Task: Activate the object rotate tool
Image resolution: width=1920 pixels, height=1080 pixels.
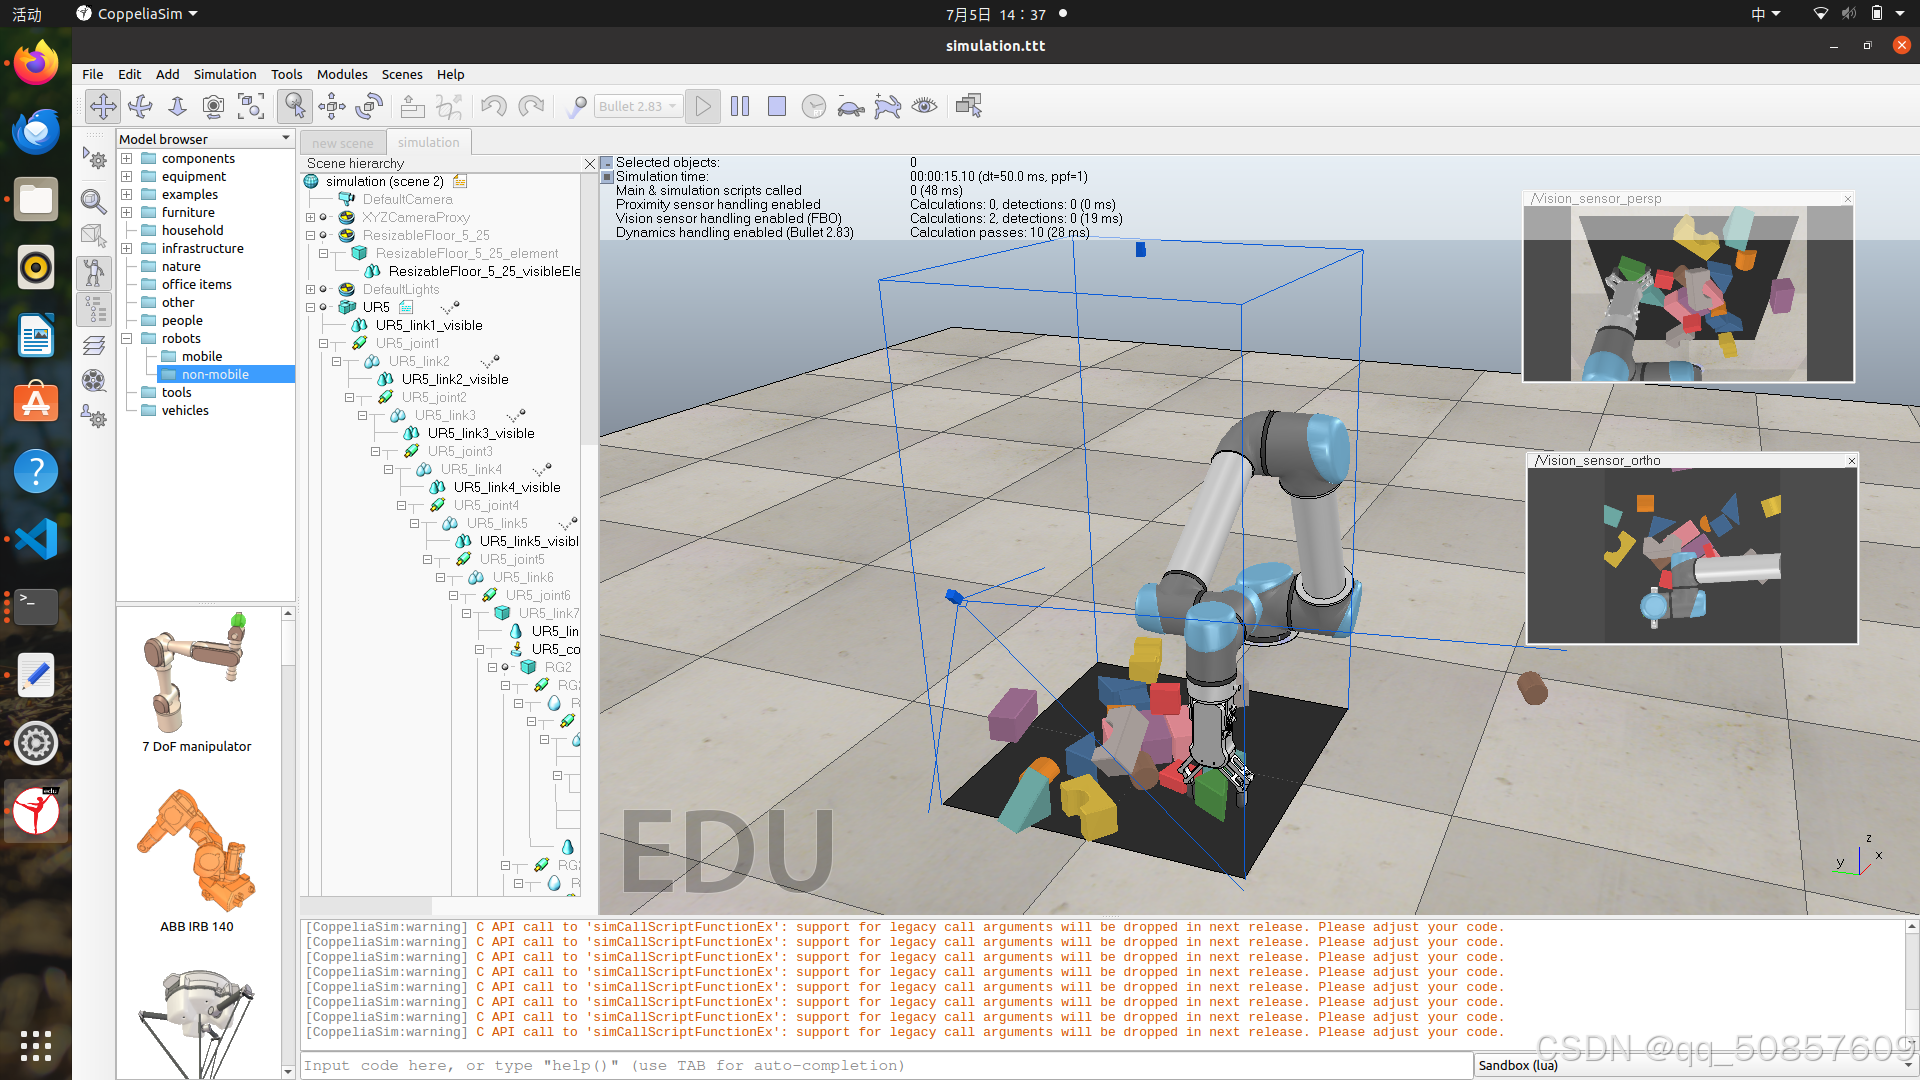Action: coord(369,106)
